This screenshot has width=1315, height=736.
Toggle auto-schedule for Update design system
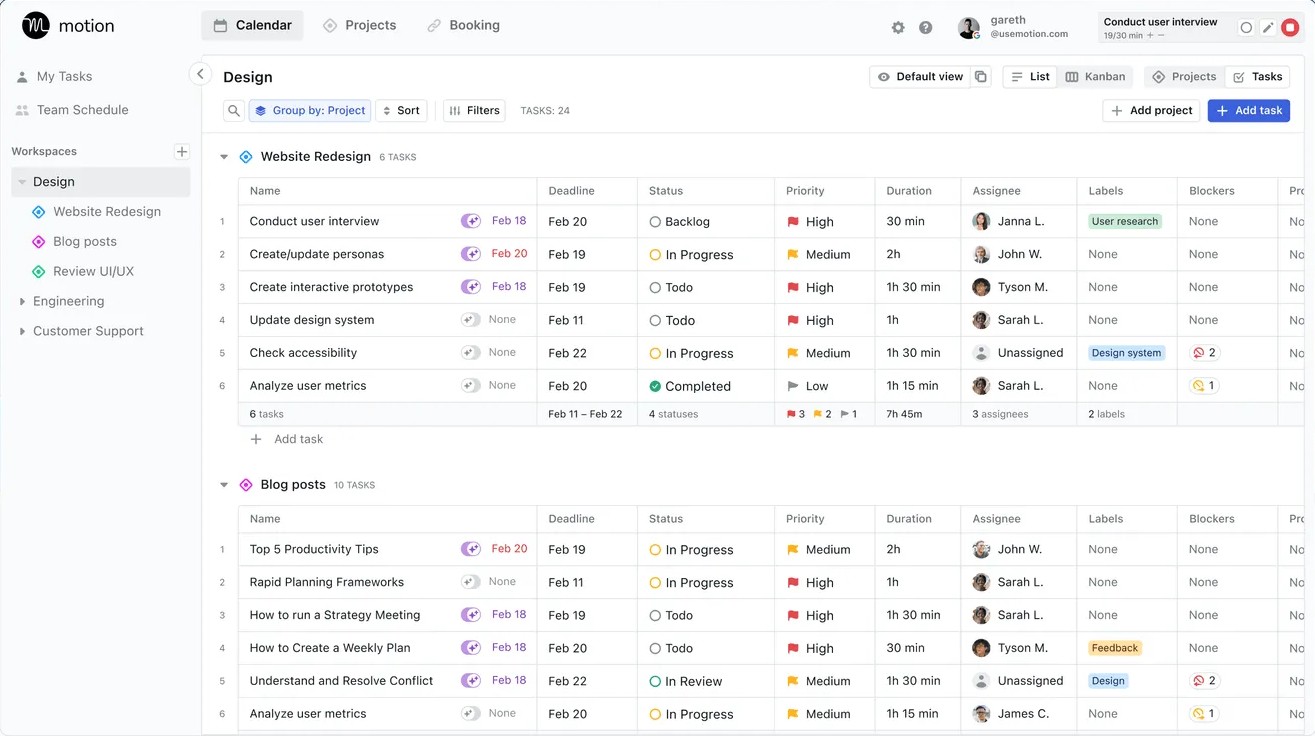[x=471, y=320]
